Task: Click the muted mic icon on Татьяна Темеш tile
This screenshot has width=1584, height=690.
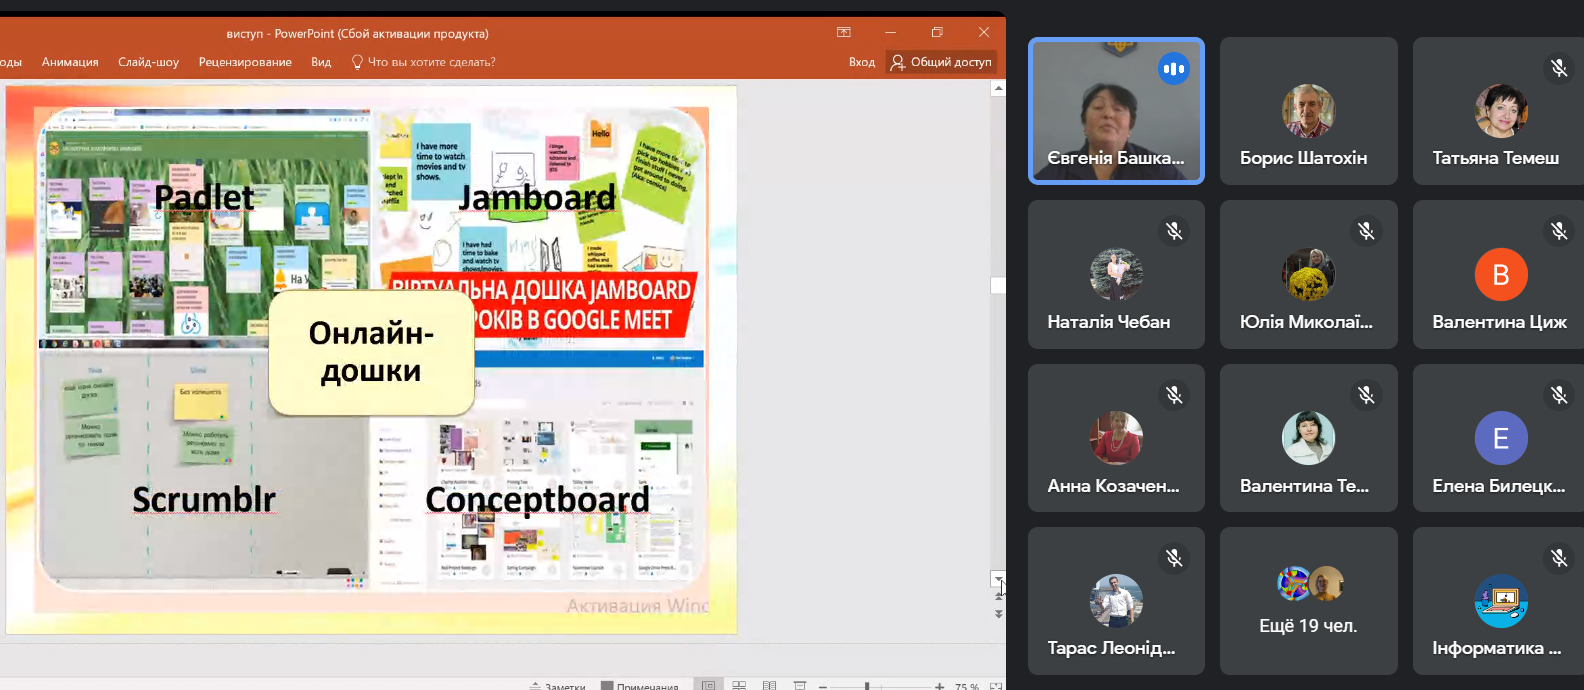Action: coord(1558,68)
